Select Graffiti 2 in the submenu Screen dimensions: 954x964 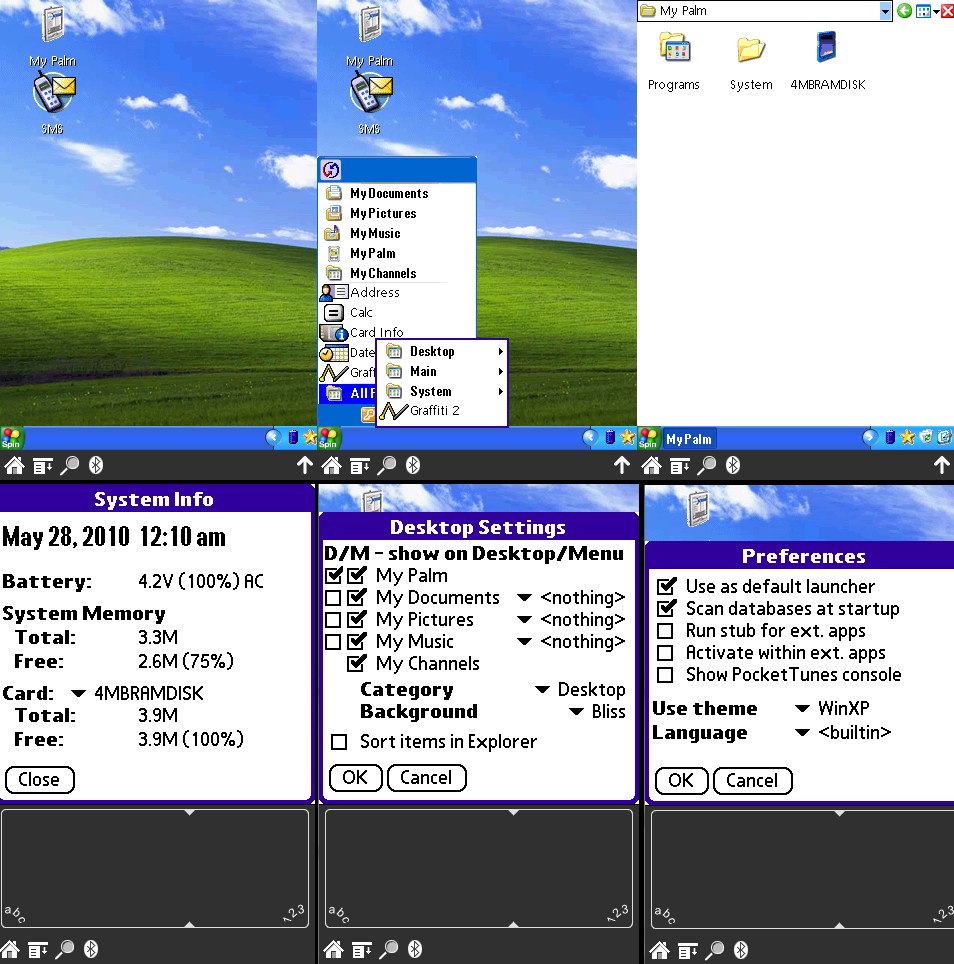(x=443, y=411)
